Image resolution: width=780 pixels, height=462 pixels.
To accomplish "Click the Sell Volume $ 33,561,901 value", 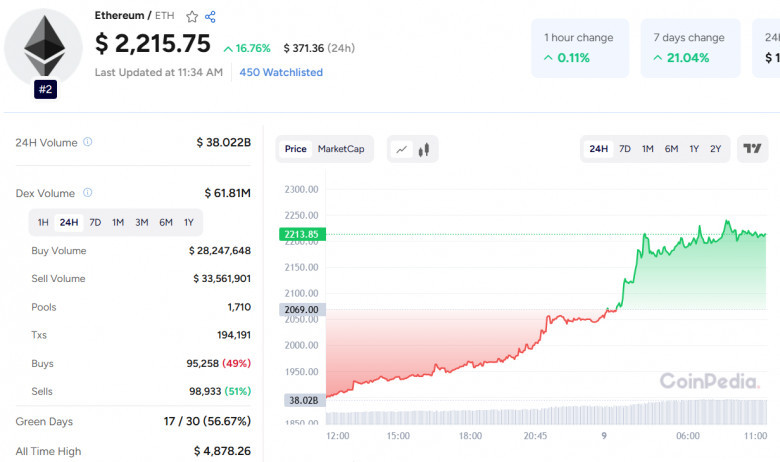I will [222, 278].
